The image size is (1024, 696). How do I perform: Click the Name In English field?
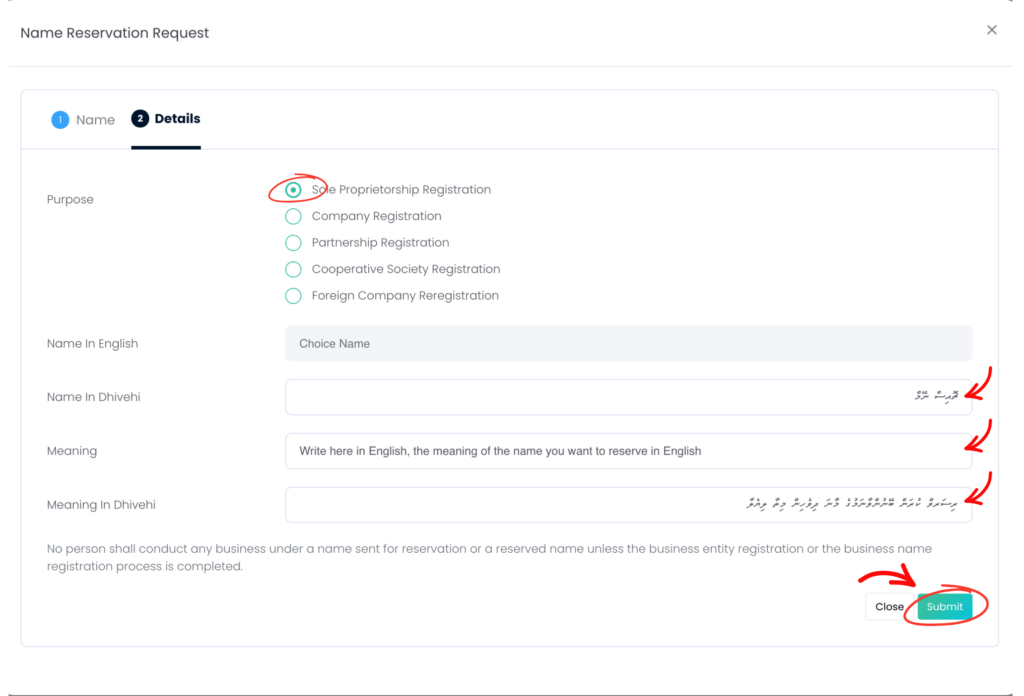click(x=628, y=343)
